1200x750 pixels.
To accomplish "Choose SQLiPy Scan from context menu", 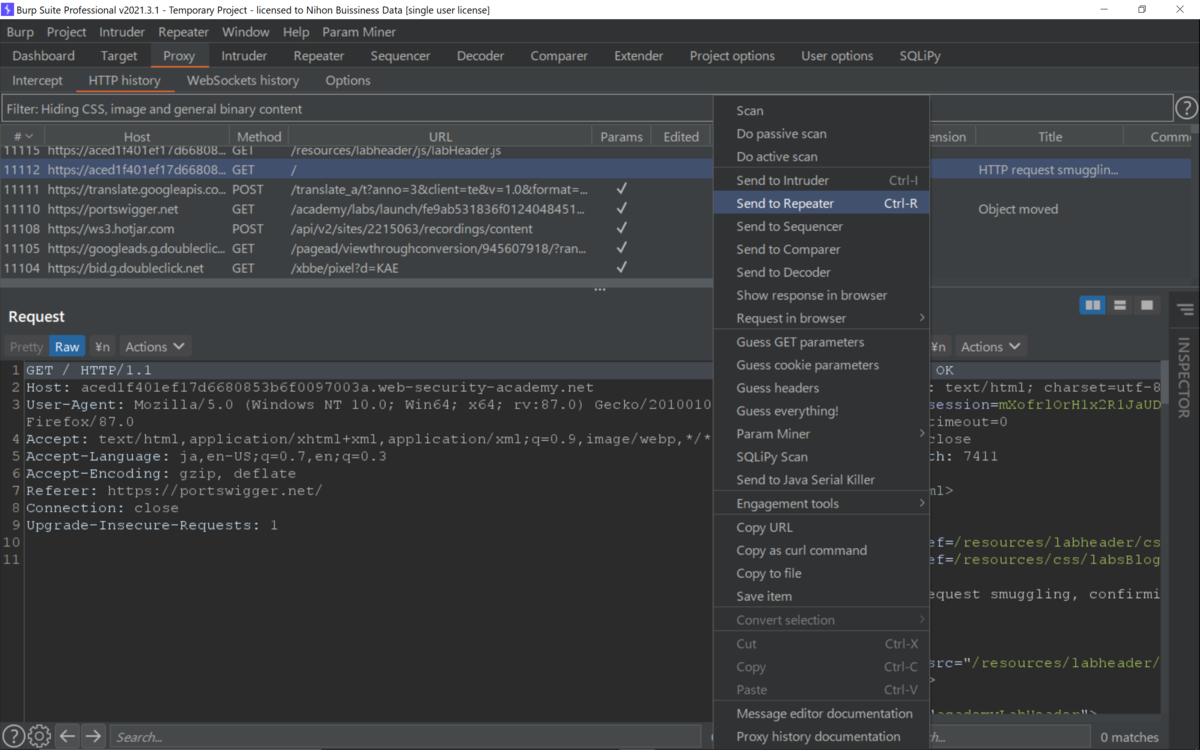I will [822, 457].
